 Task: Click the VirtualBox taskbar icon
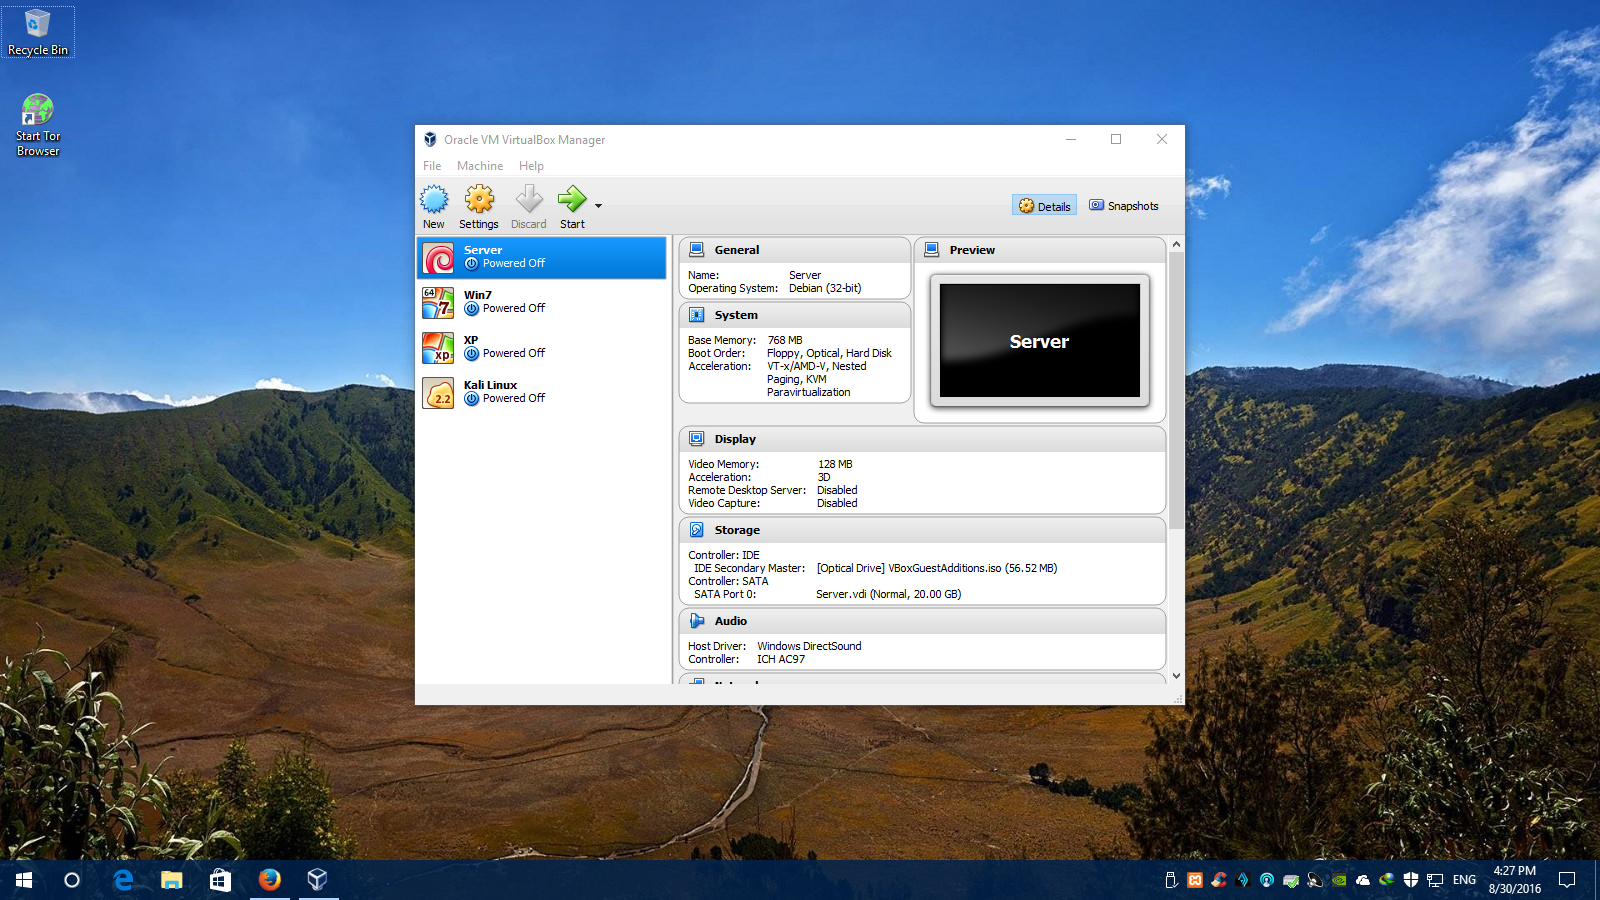[317, 880]
